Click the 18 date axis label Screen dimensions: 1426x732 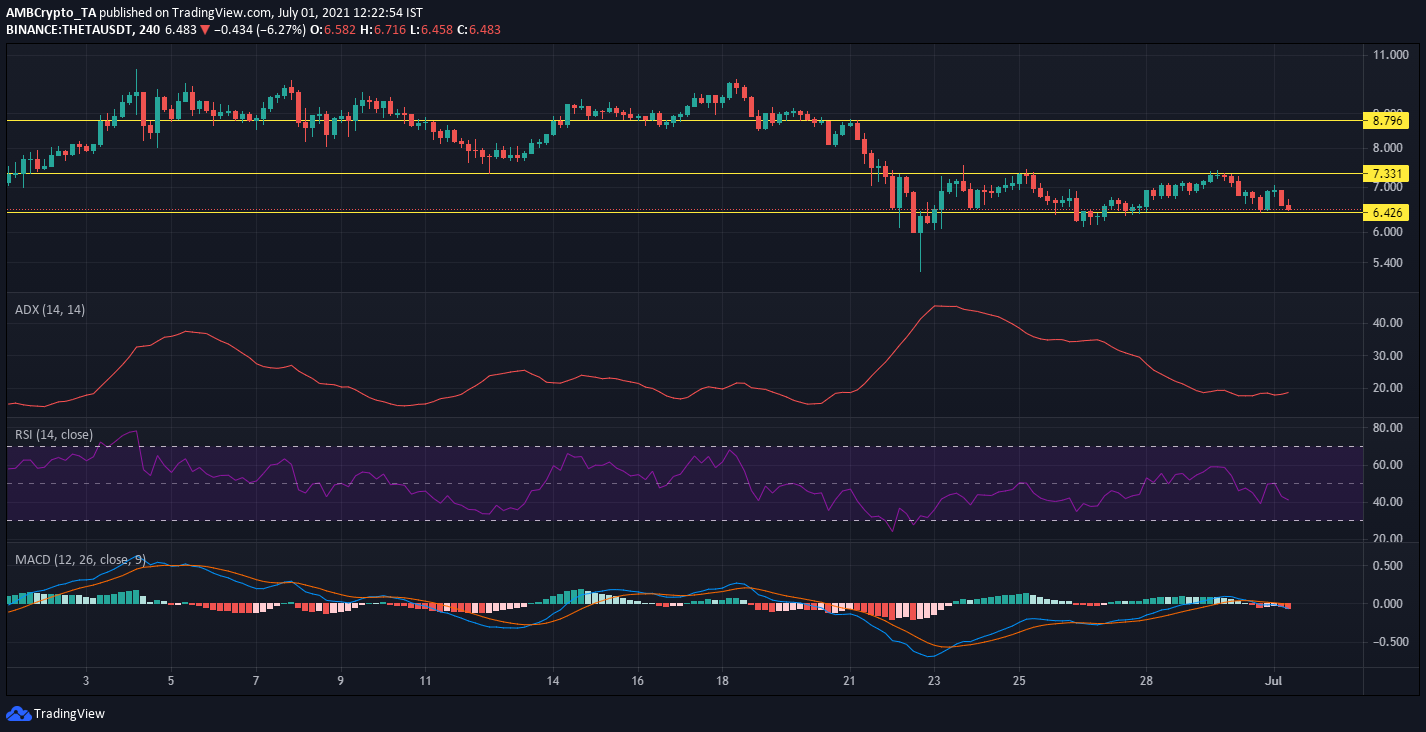722,681
